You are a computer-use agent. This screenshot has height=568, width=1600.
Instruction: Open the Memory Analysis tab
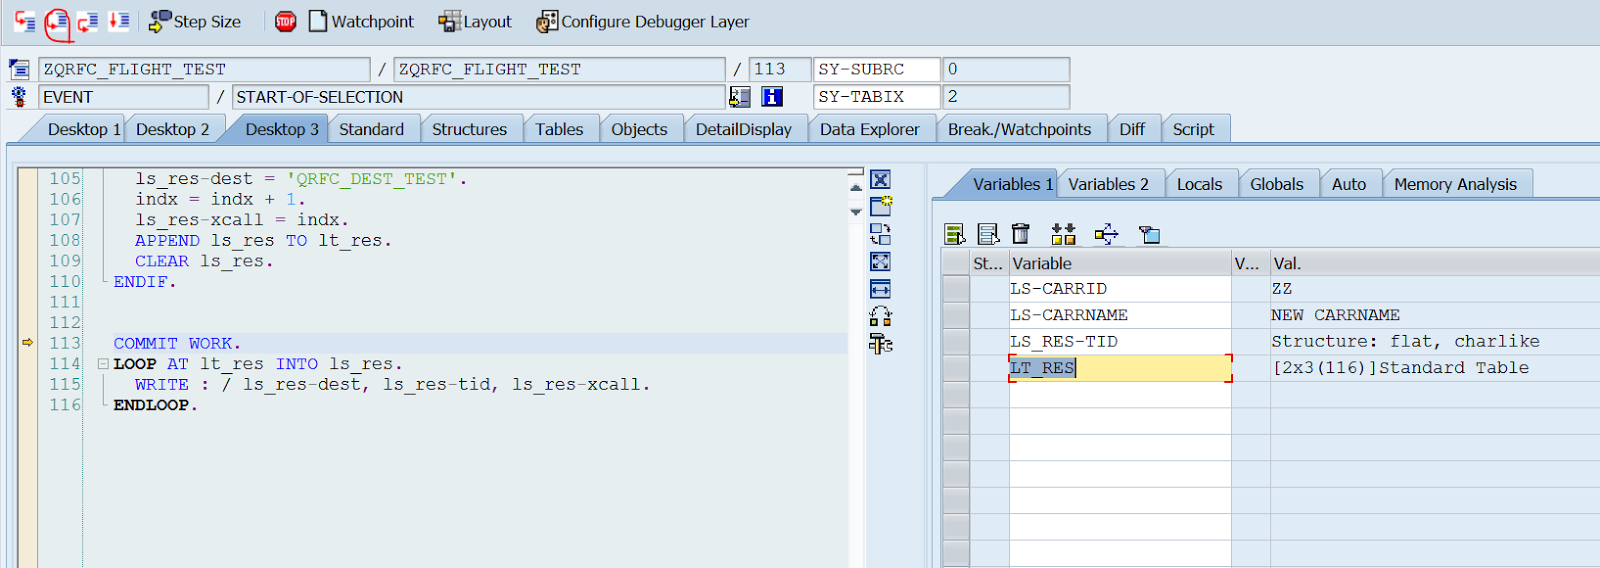pos(1455,184)
